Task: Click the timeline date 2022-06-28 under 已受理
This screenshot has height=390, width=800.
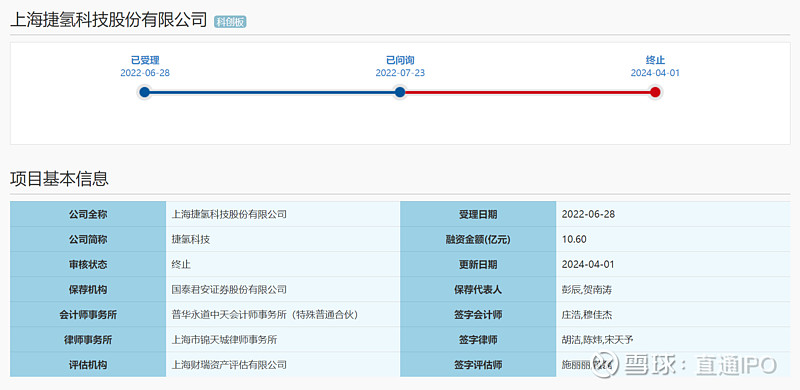Action: (x=145, y=73)
